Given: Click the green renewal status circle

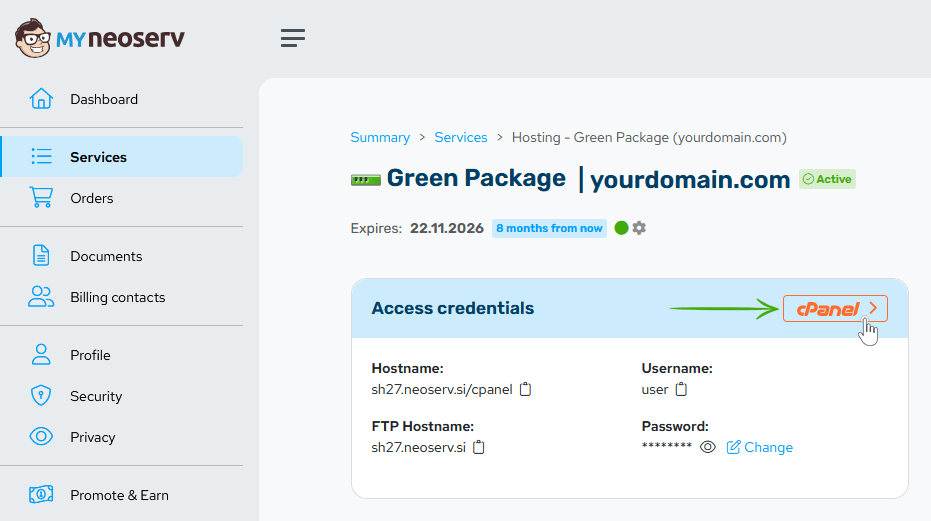Looking at the screenshot, I should pyautogui.click(x=621, y=228).
